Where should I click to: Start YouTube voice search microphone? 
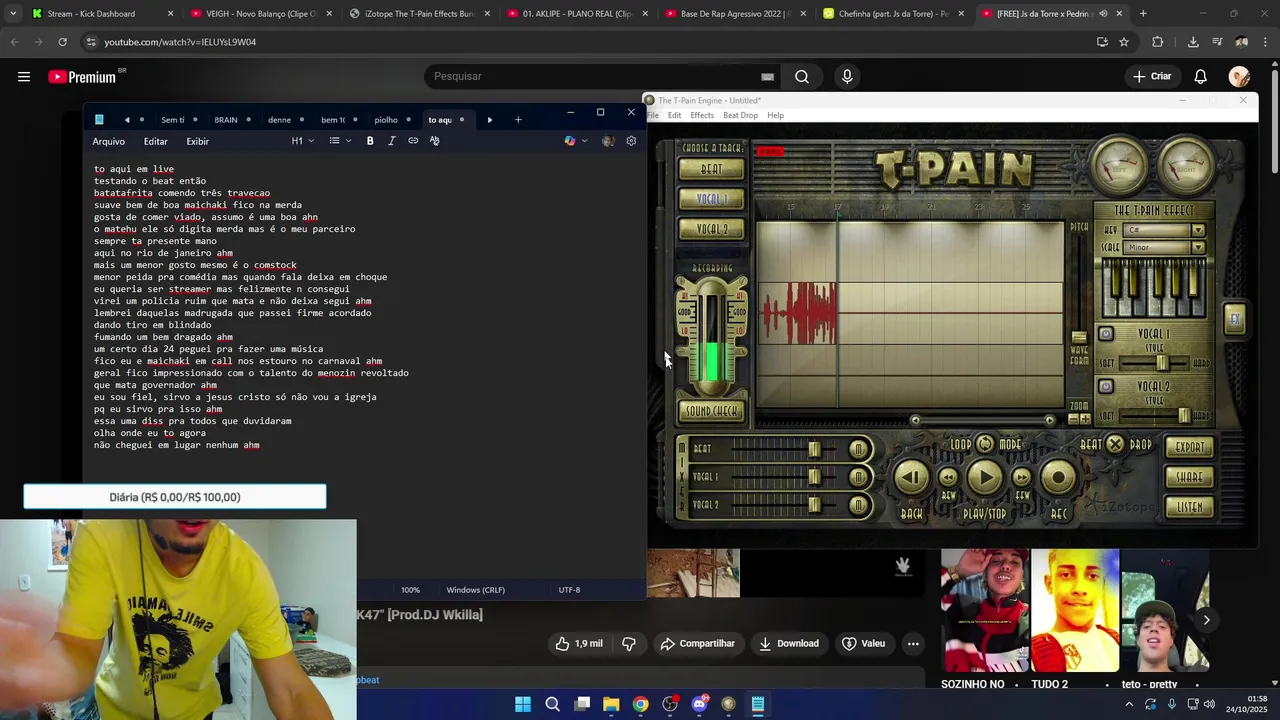847,77
